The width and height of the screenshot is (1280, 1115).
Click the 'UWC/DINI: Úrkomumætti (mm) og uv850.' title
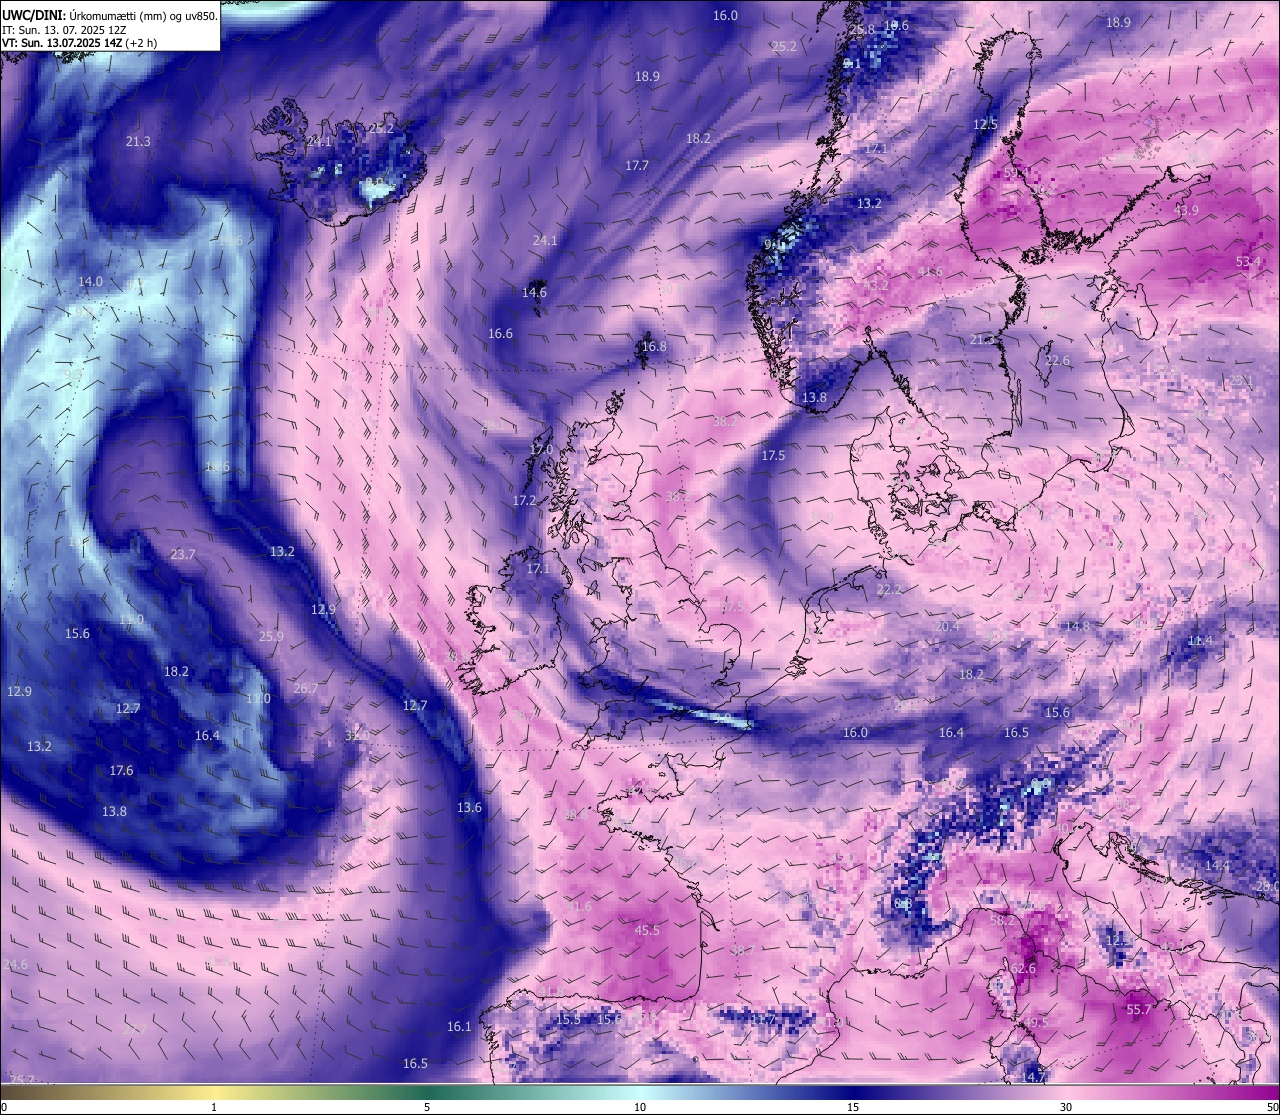110,16
